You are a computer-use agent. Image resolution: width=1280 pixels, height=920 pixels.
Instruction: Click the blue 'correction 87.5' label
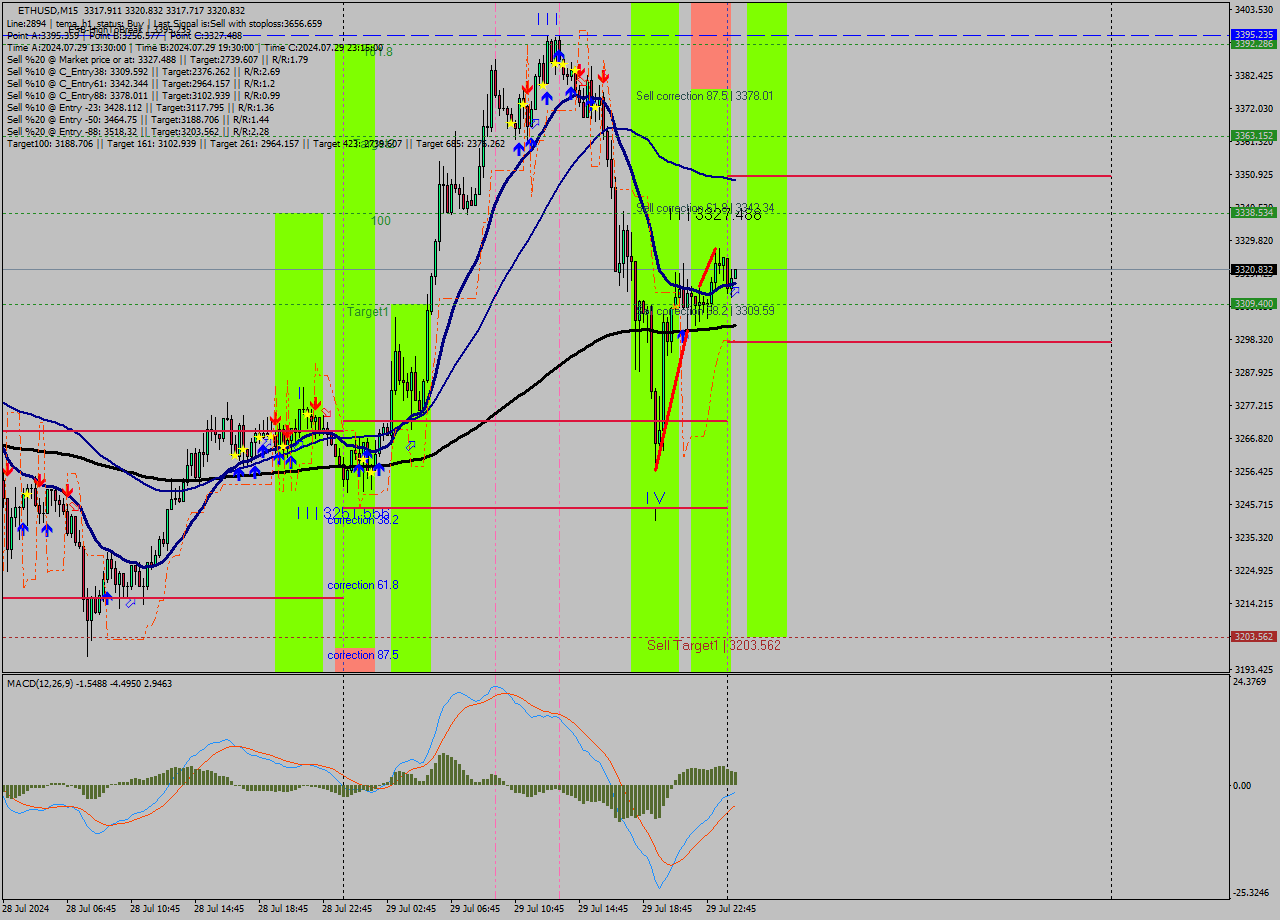(362, 655)
